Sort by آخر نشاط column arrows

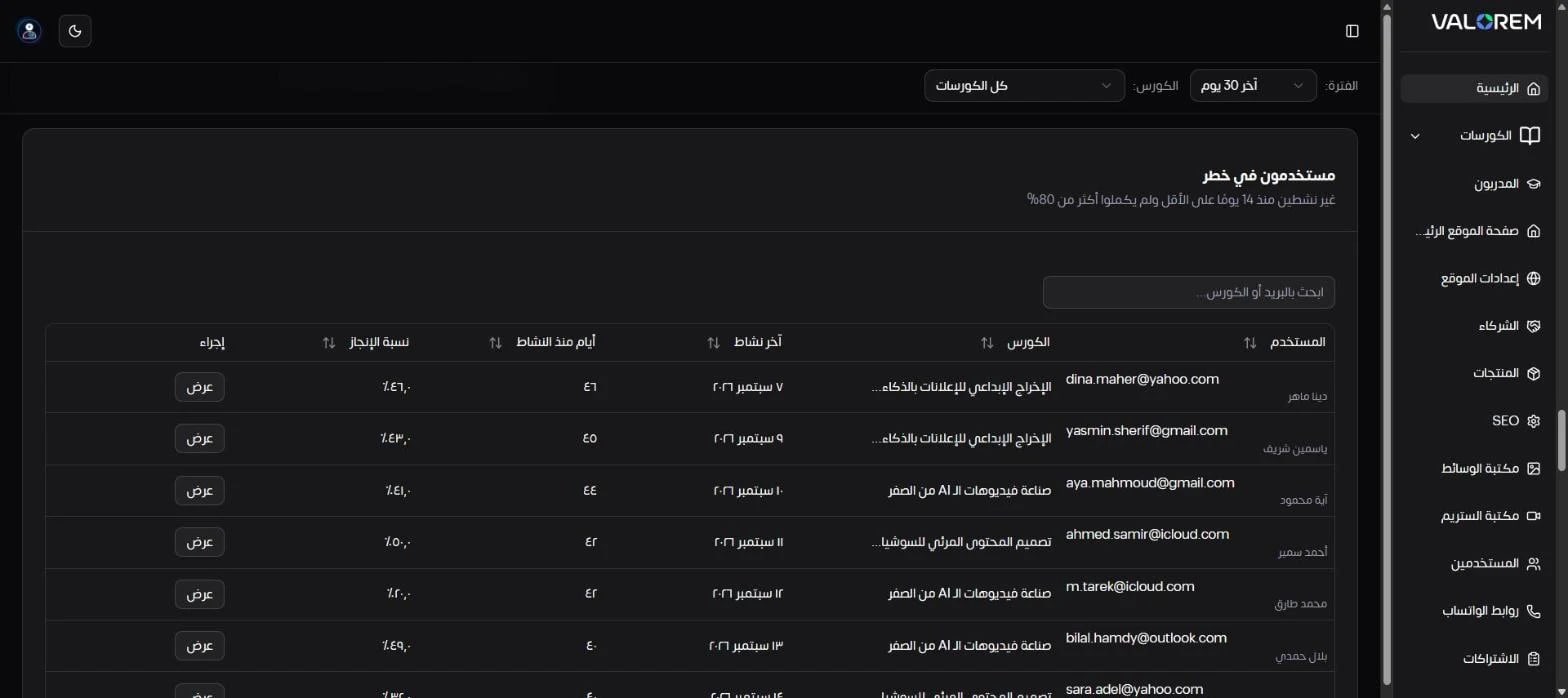pyautogui.click(x=713, y=343)
